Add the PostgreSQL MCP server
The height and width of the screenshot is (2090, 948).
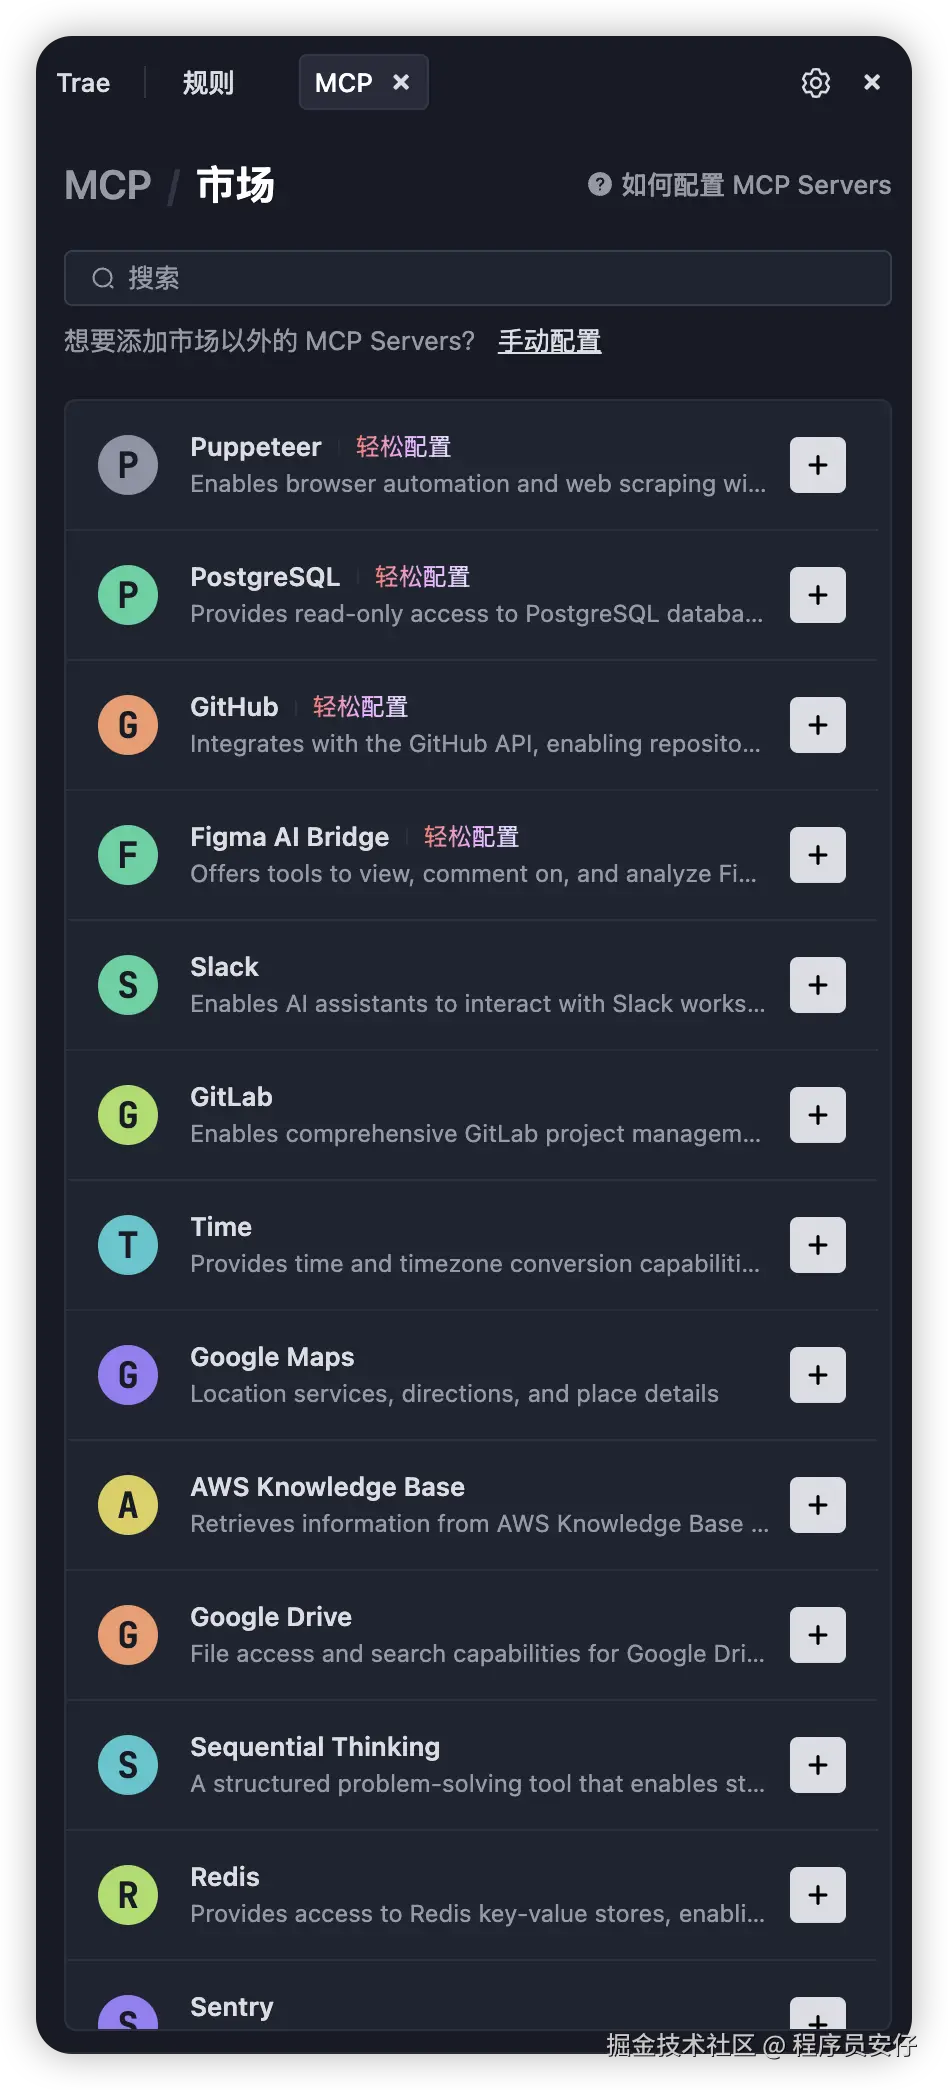(x=817, y=595)
